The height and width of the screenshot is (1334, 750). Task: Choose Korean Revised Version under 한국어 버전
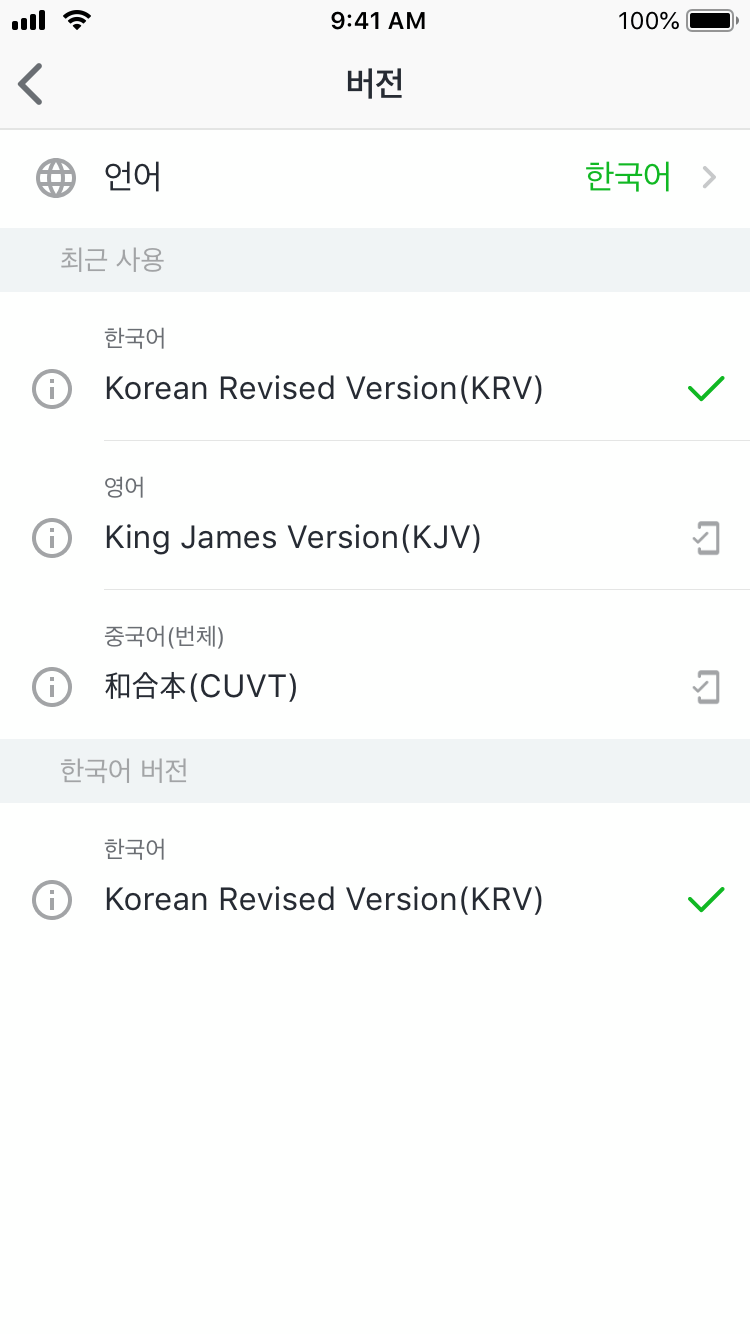[x=324, y=900]
